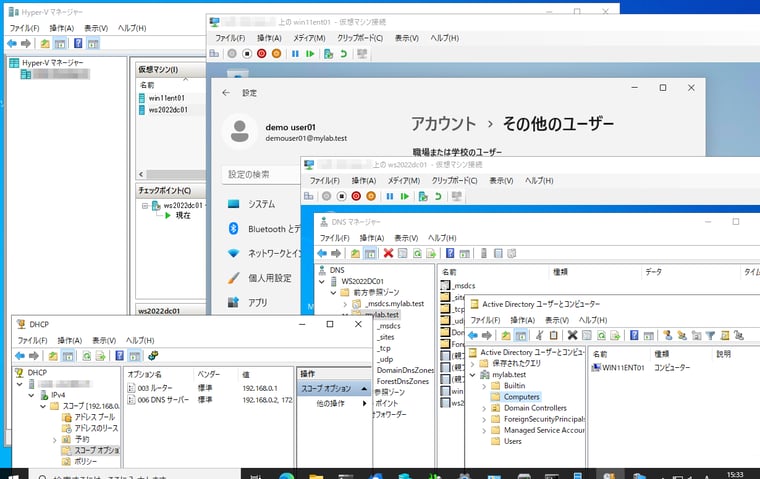This screenshot has width=760, height=479.
Task: Open 操作(A) menu in Hyper-V Manager
Action: [x=62, y=28]
